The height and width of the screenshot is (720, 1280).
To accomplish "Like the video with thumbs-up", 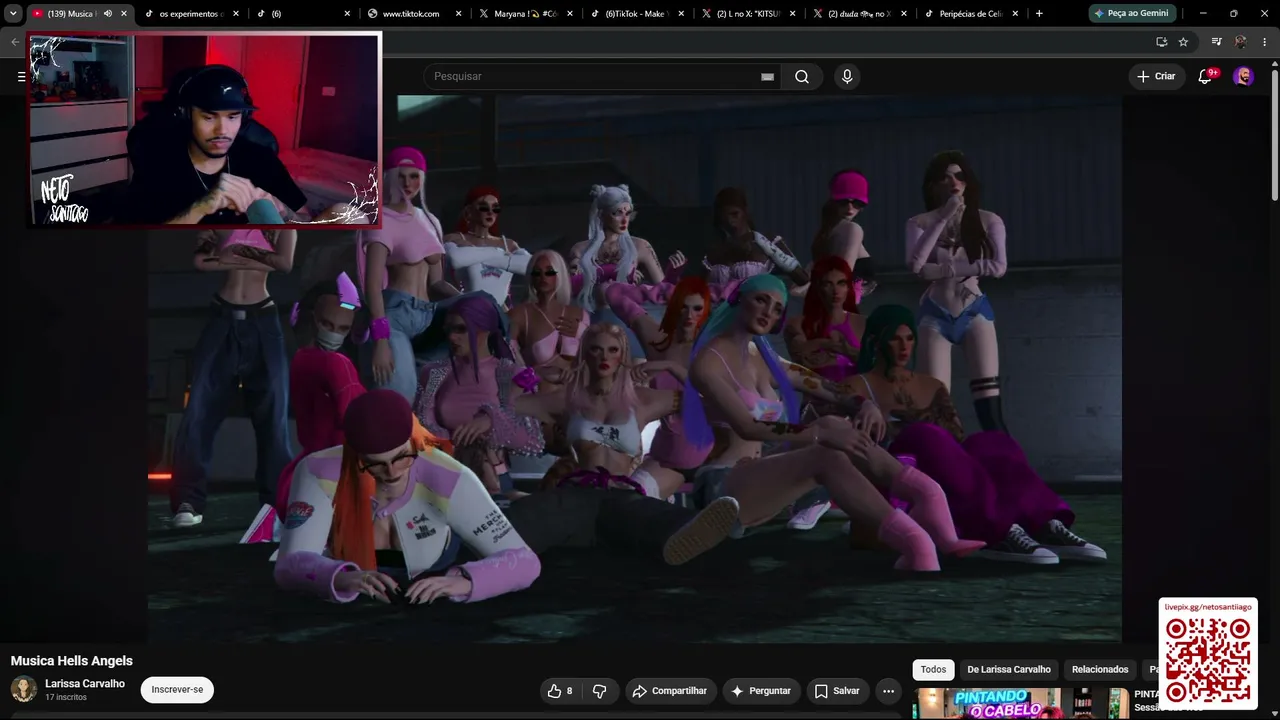I will point(560,691).
